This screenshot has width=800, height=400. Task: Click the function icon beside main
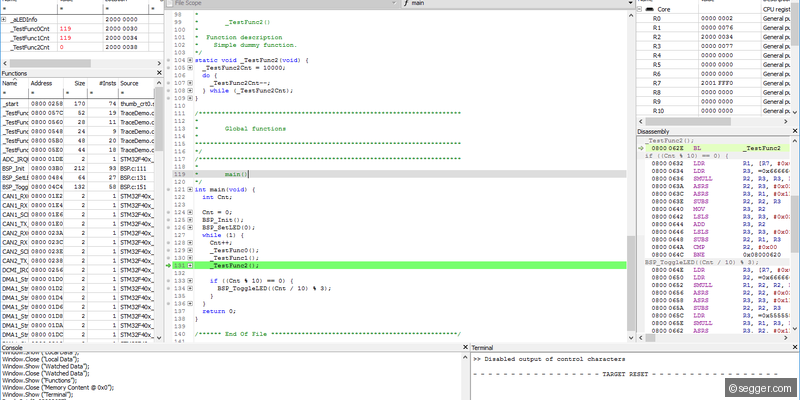[406, 4]
